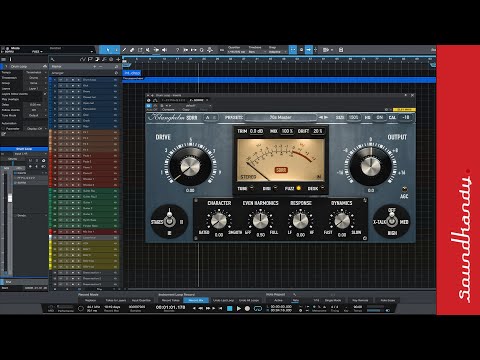Select Record Takes option
Screen dimensions: 480x360
(171, 300)
